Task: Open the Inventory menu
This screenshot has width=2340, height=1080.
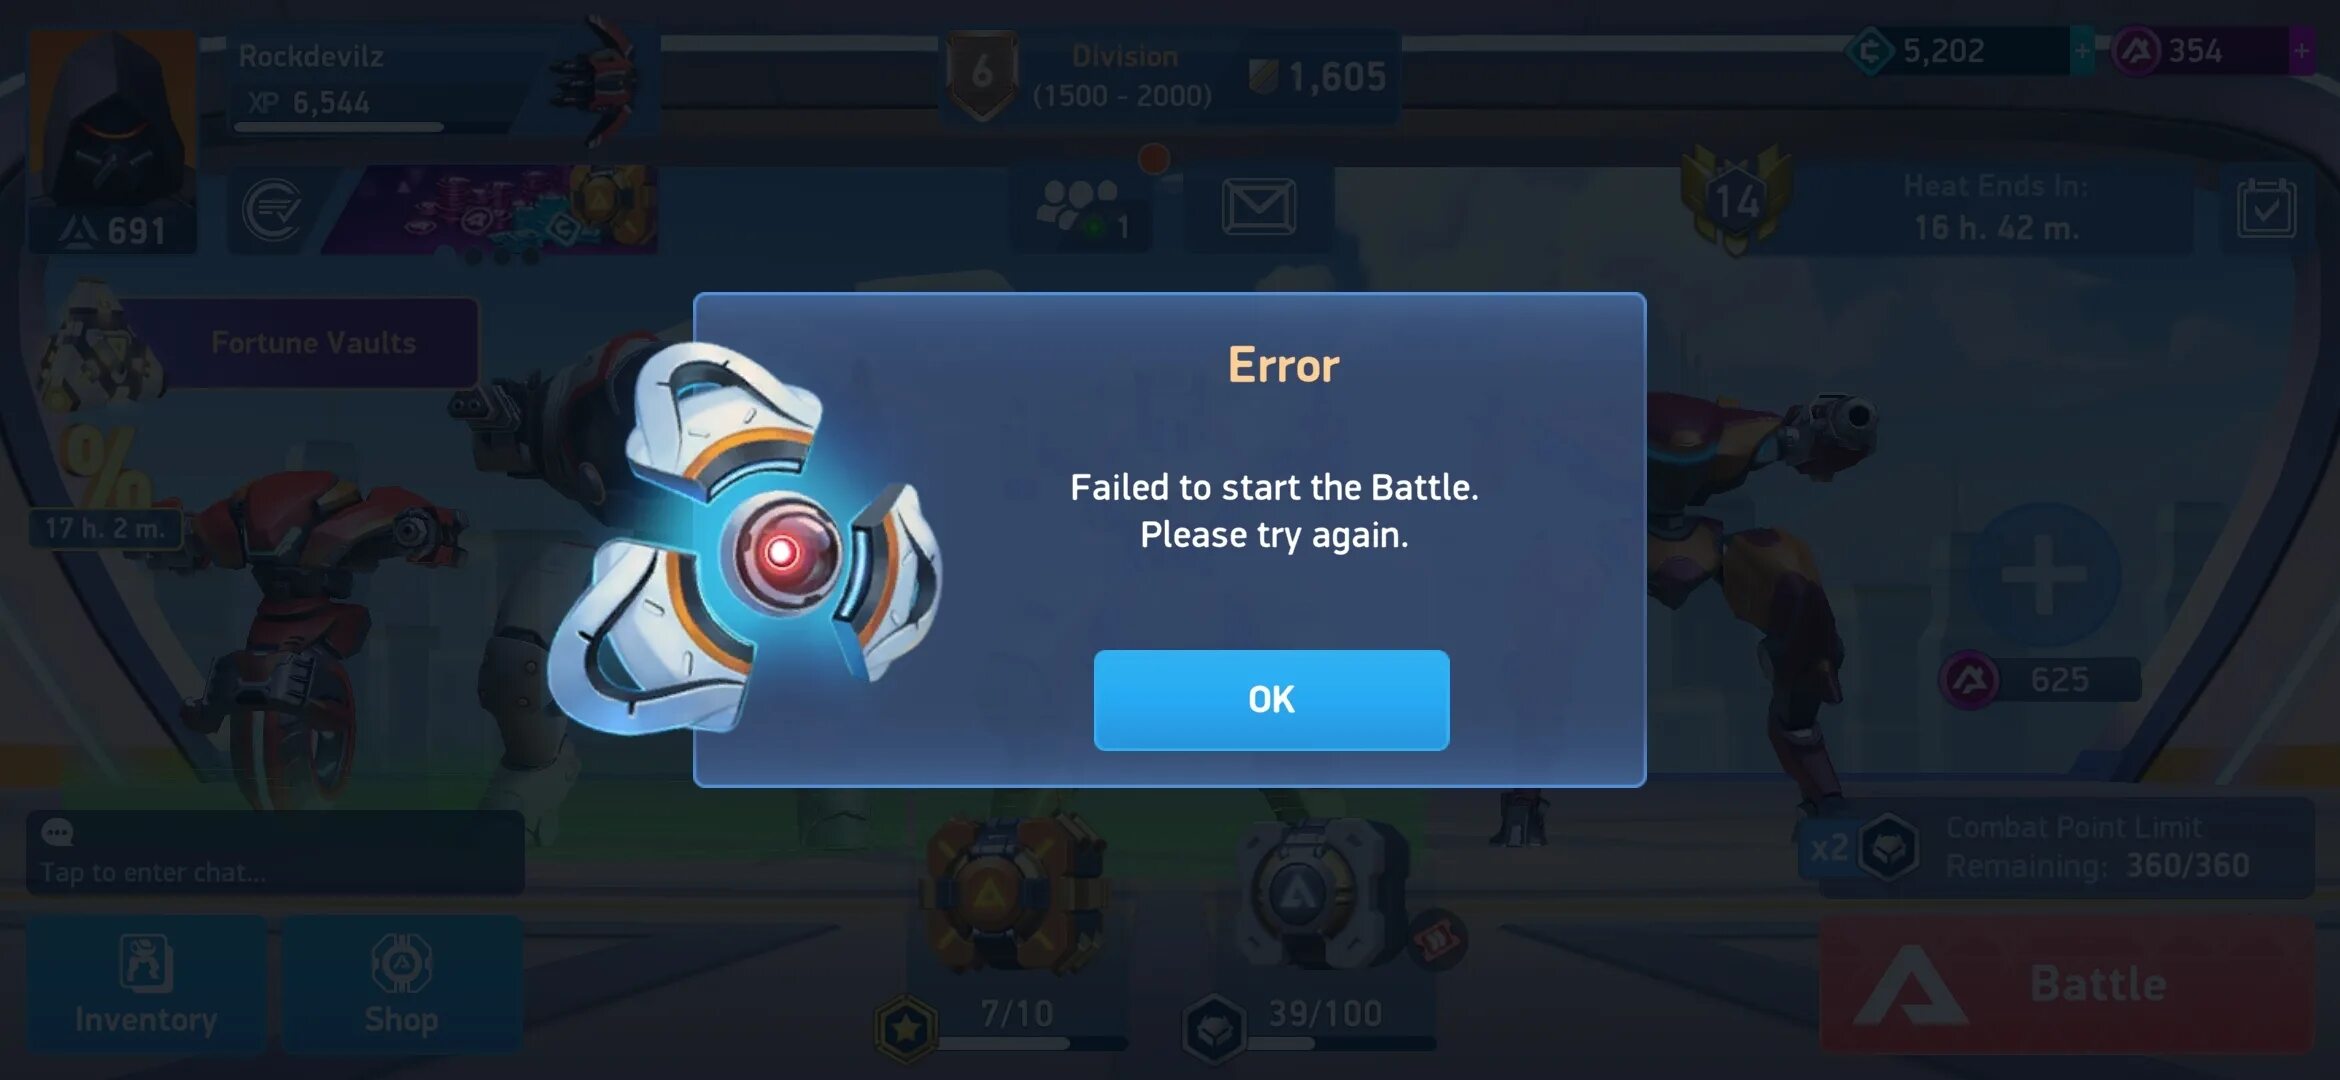Action: pos(146,985)
